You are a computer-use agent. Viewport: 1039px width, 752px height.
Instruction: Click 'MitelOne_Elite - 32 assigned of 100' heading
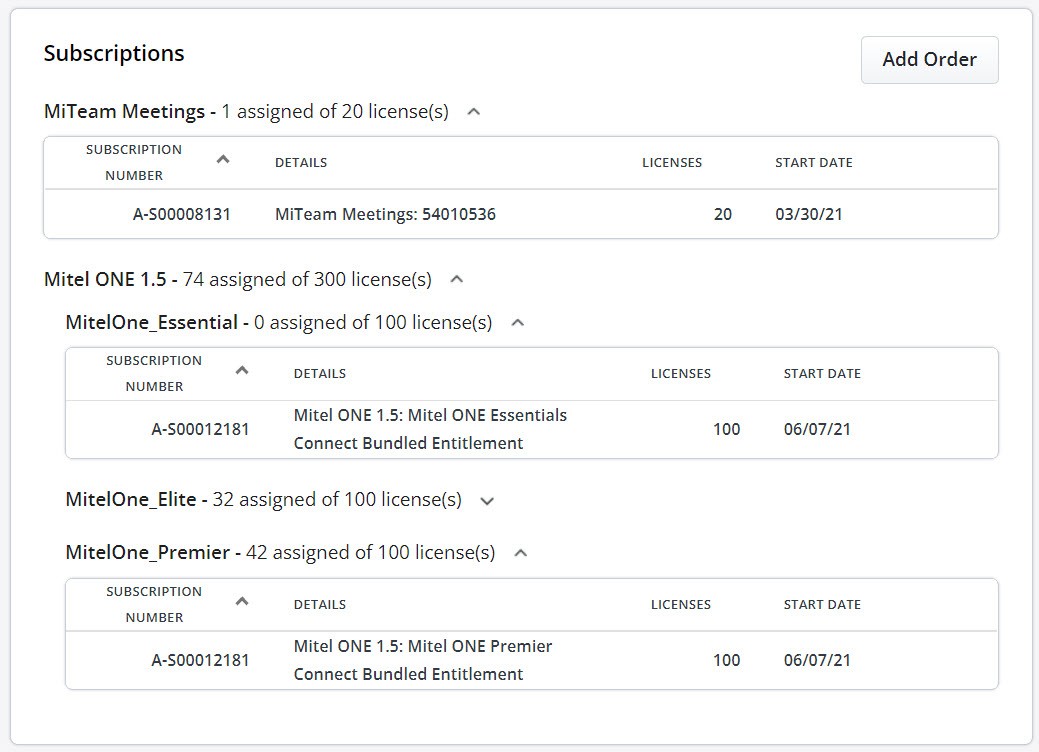[263, 500]
